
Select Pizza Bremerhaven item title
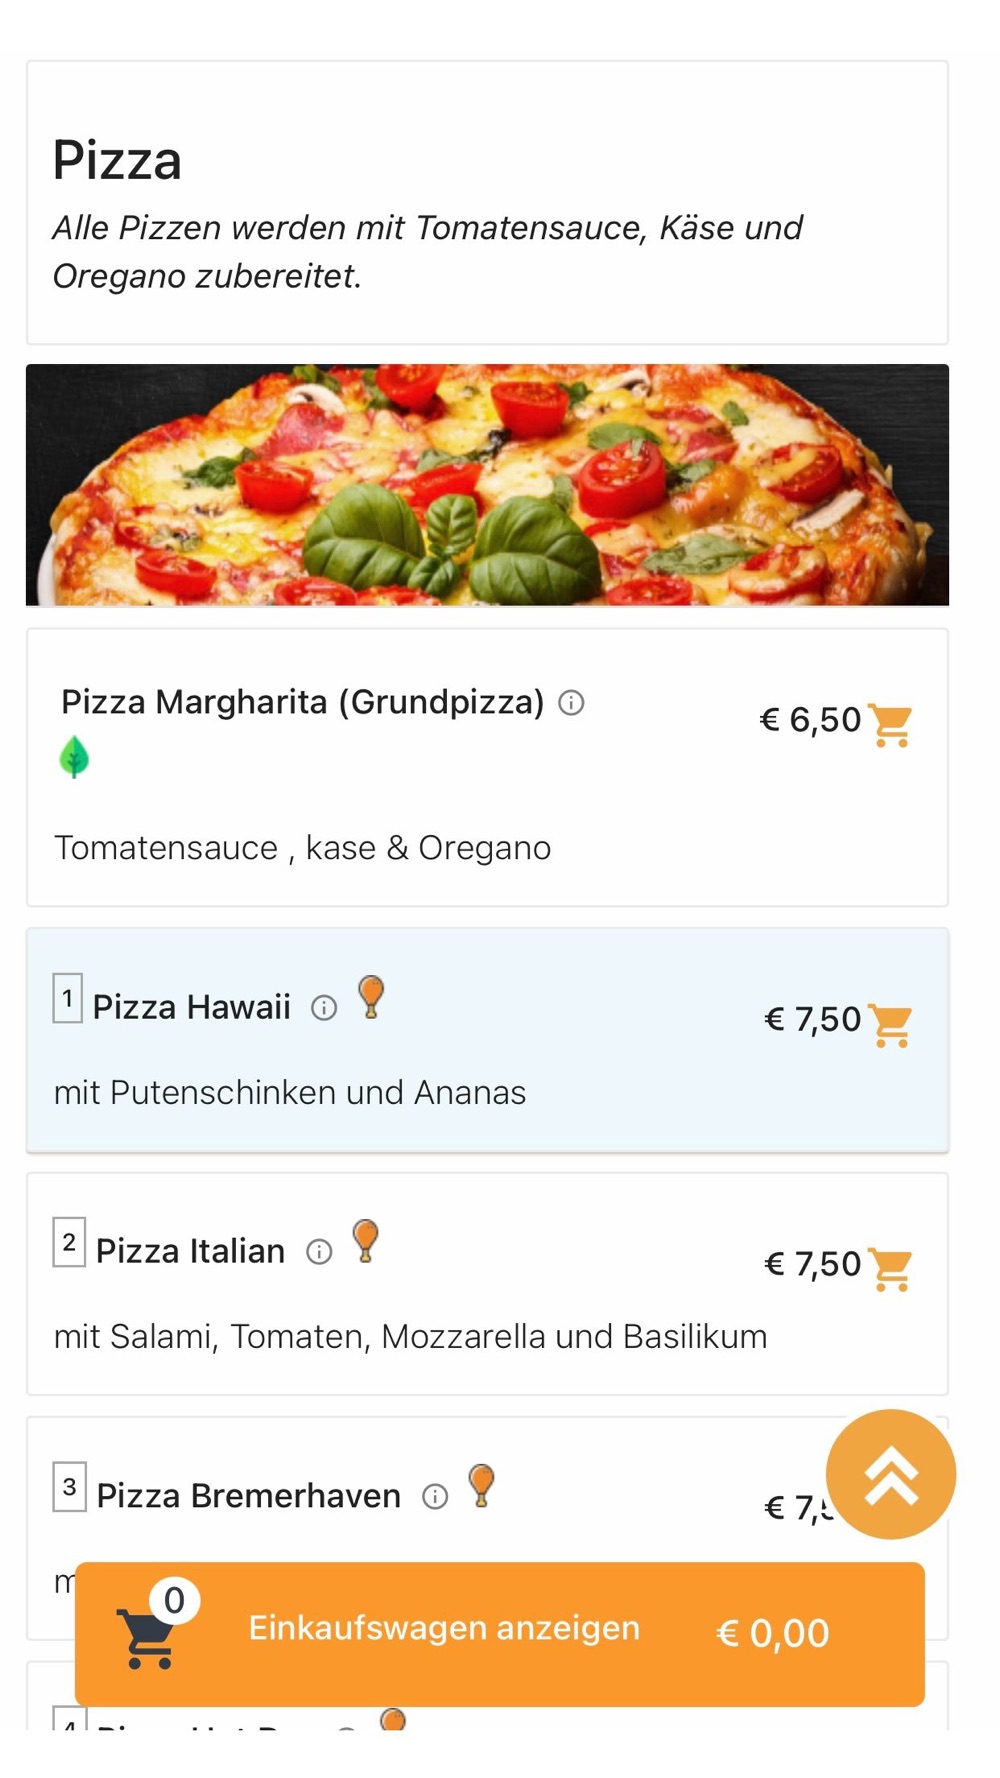[249, 1496]
